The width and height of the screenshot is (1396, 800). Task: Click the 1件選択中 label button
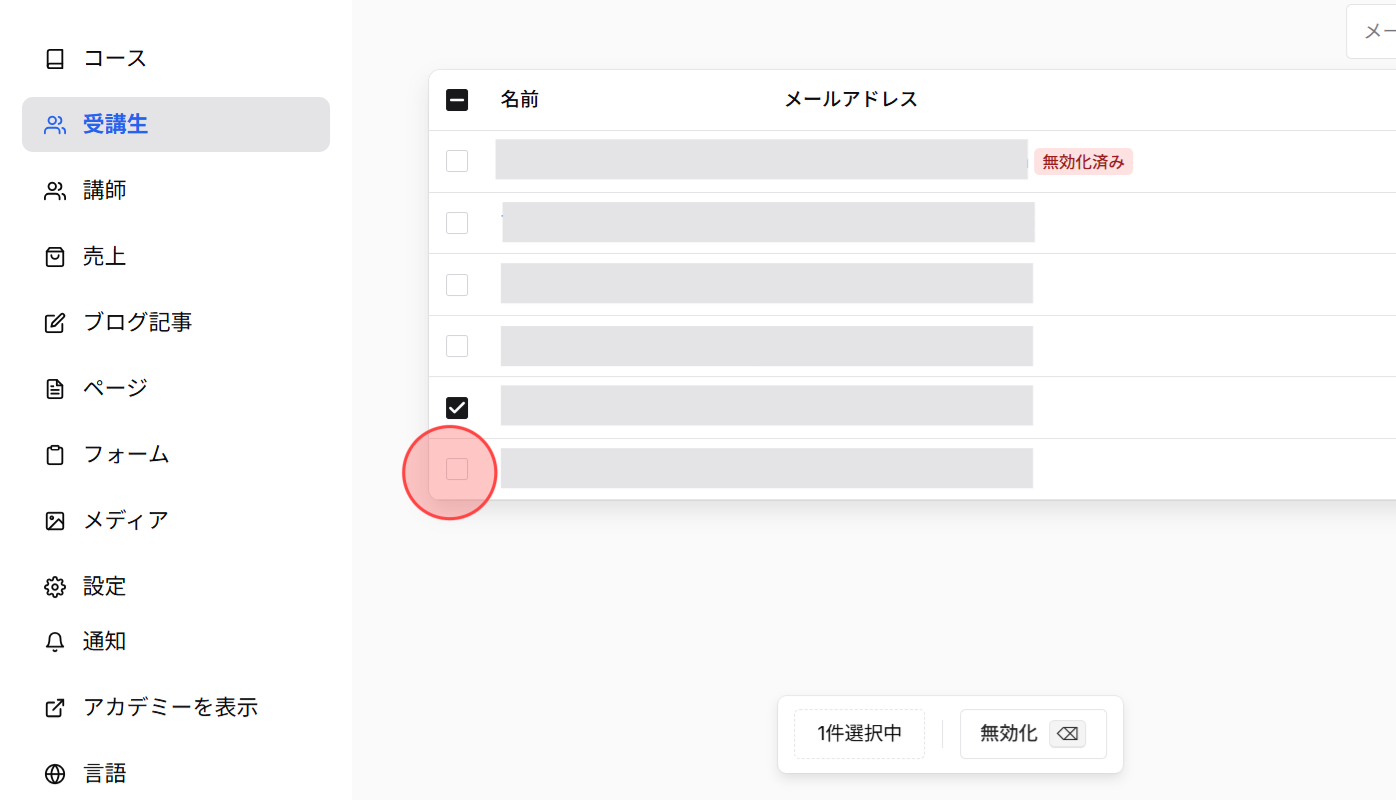(x=858, y=733)
